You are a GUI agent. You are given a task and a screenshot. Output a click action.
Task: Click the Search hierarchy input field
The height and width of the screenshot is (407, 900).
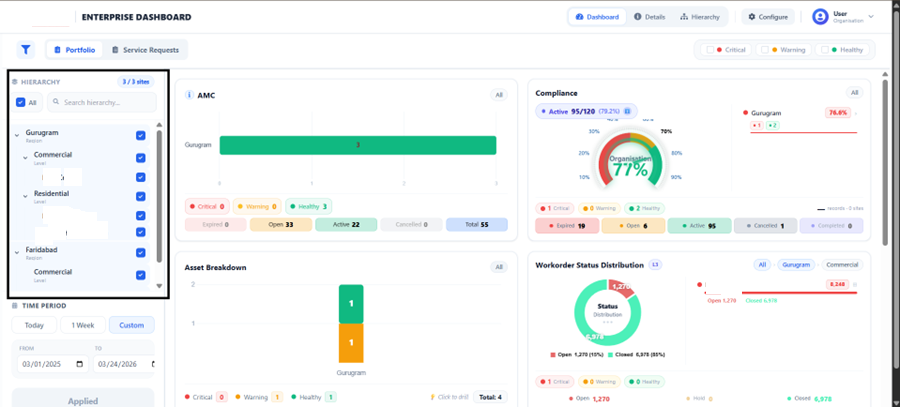105,102
